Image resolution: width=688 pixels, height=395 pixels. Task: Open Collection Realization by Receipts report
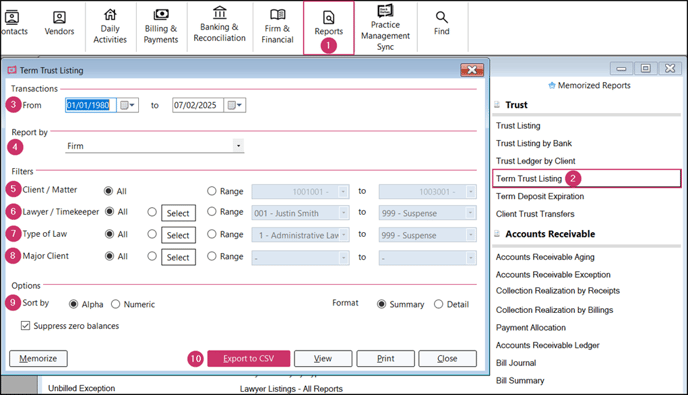558,291
